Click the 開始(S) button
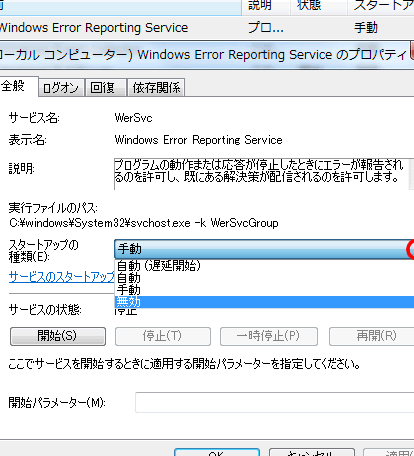 click(58, 336)
